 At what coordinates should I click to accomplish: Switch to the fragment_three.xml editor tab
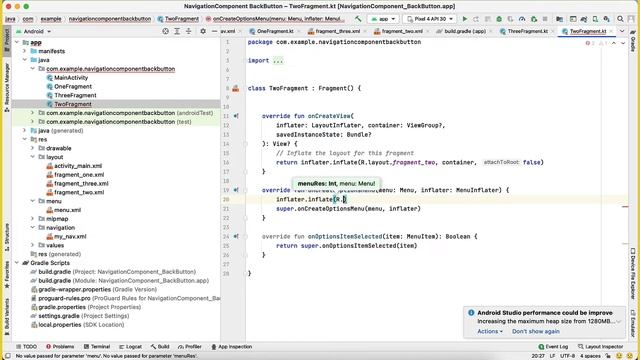tap(334, 31)
